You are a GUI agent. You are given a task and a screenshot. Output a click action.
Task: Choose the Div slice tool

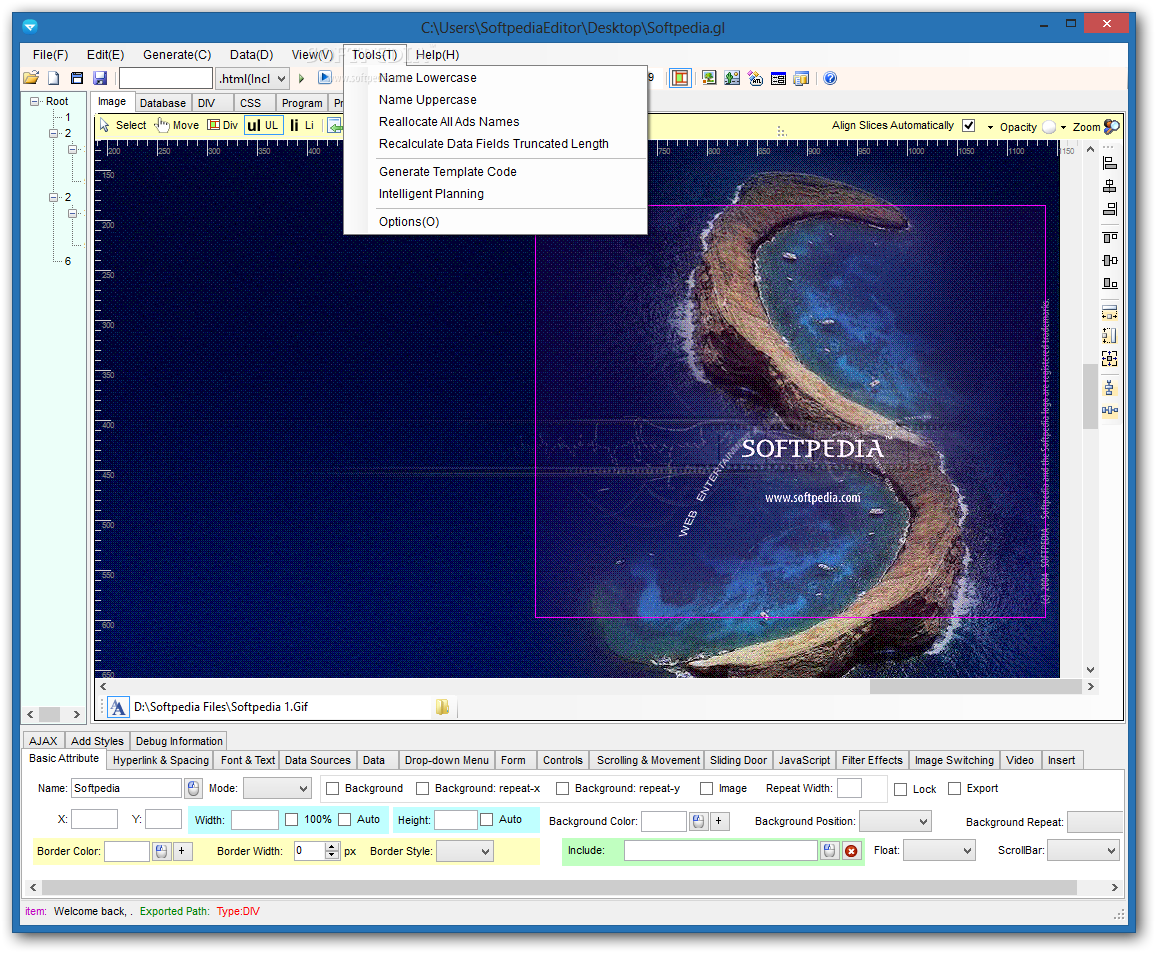(x=223, y=125)
